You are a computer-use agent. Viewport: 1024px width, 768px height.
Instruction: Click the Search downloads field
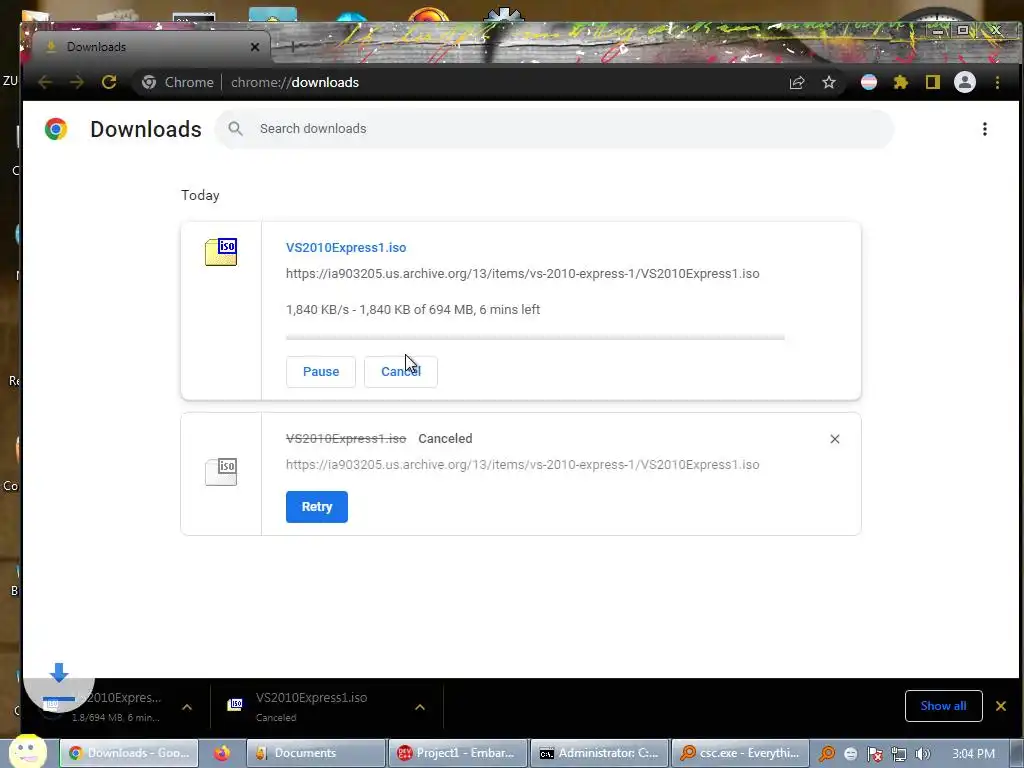point(554,129)
